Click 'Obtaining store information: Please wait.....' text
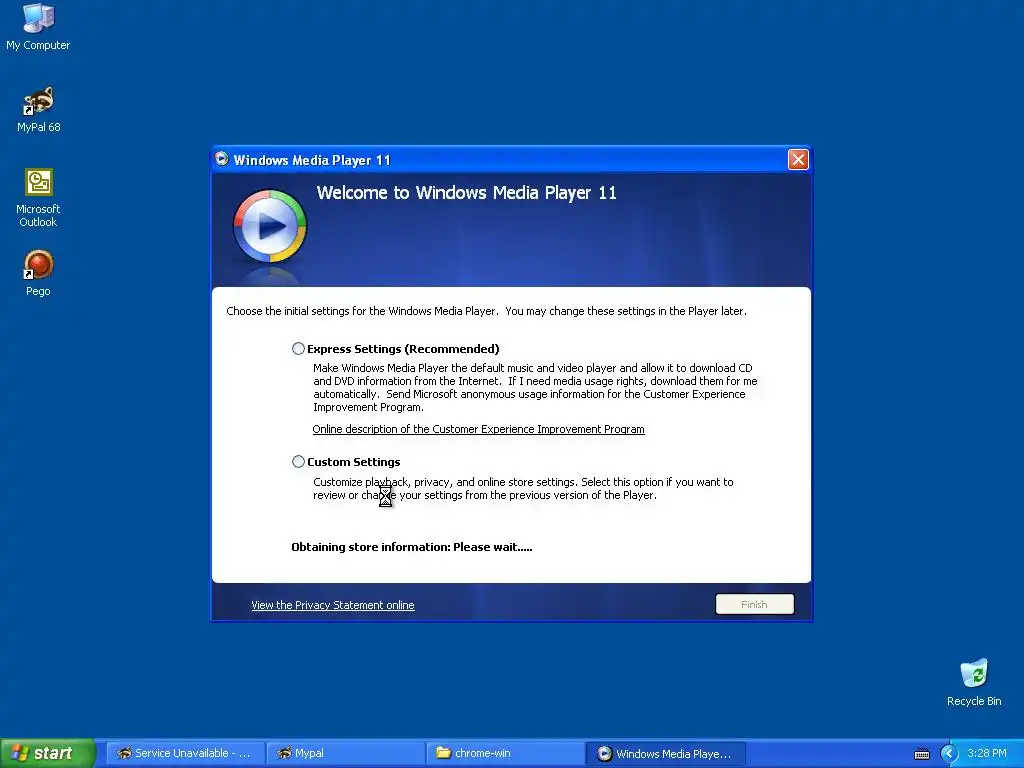This screenshot has height=768, width=1024. tap(411, 547)
